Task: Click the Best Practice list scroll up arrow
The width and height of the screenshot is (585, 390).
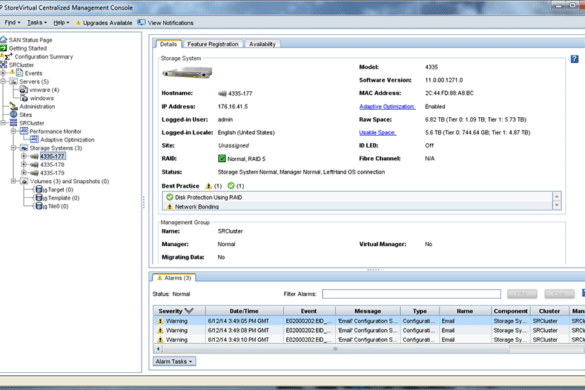Action: tap(557, 196)
